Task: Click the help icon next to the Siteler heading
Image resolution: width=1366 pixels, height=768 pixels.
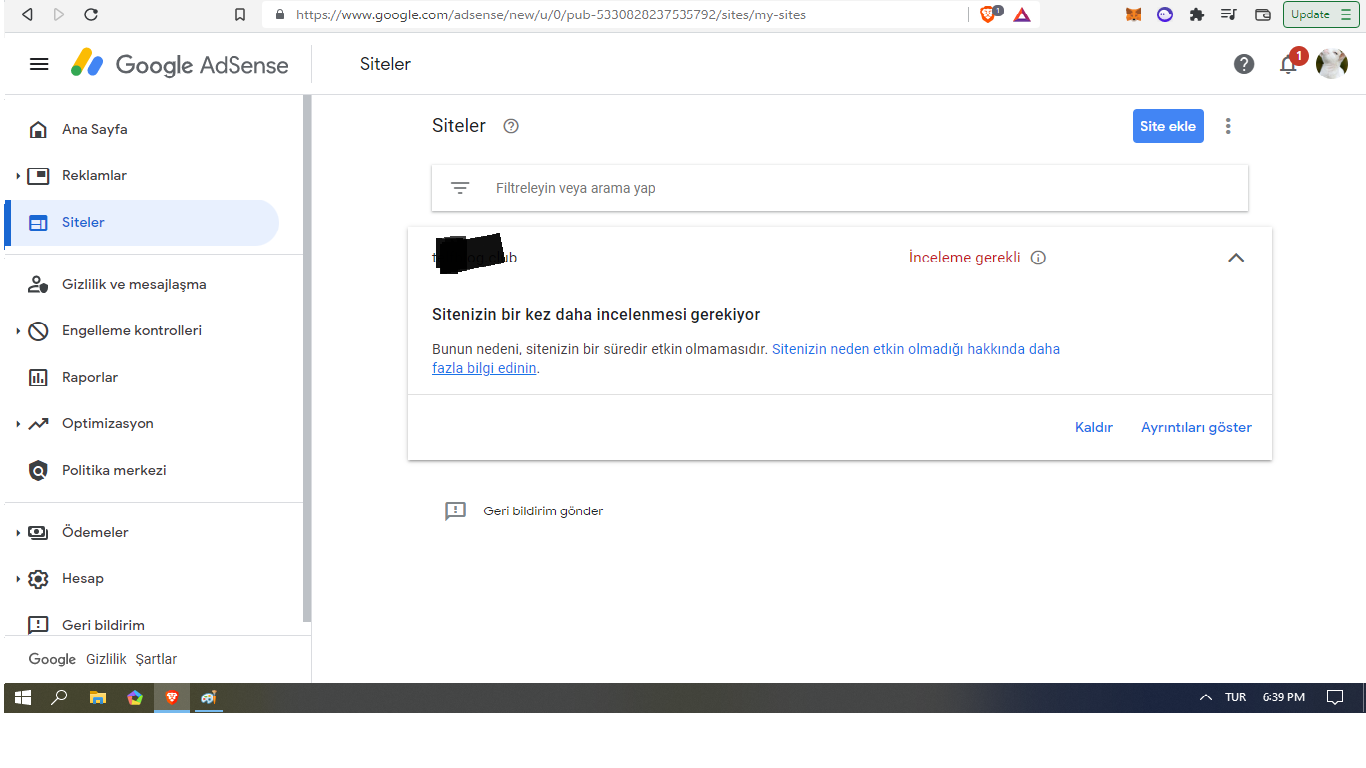Action: point(511,126)
